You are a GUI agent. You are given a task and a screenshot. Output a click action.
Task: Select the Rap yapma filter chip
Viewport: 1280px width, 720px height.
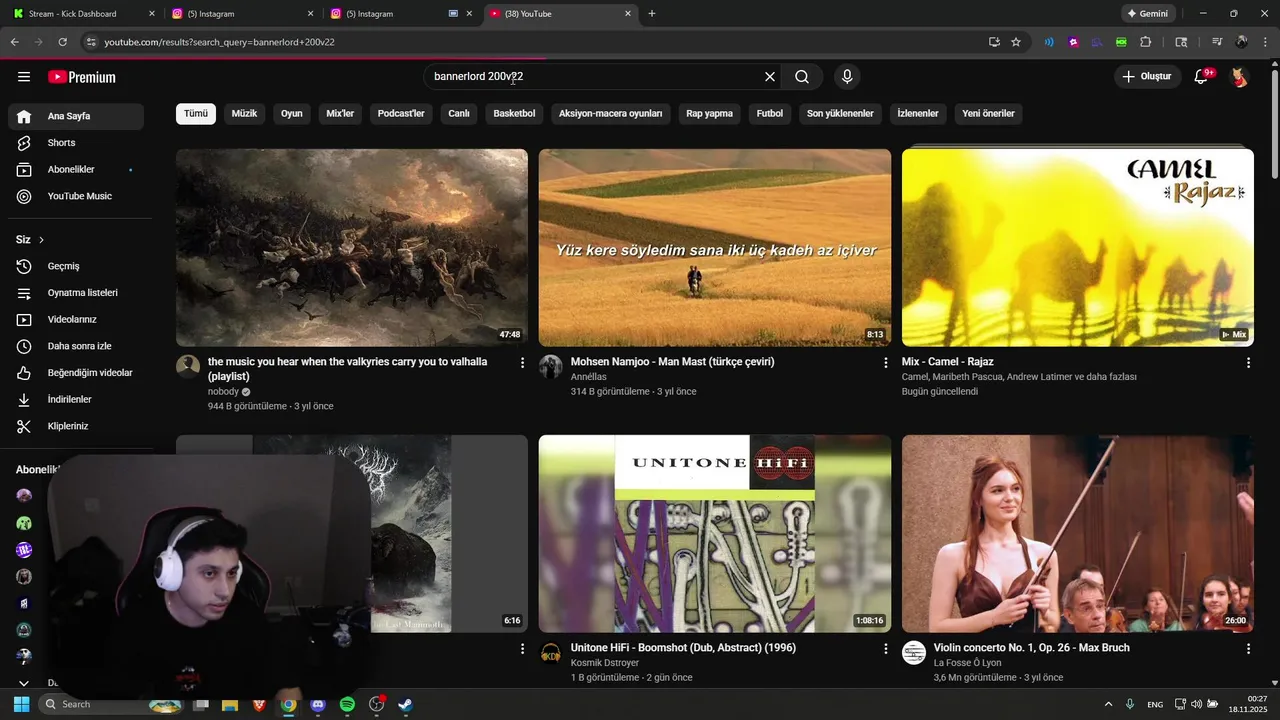coord(710,113)
